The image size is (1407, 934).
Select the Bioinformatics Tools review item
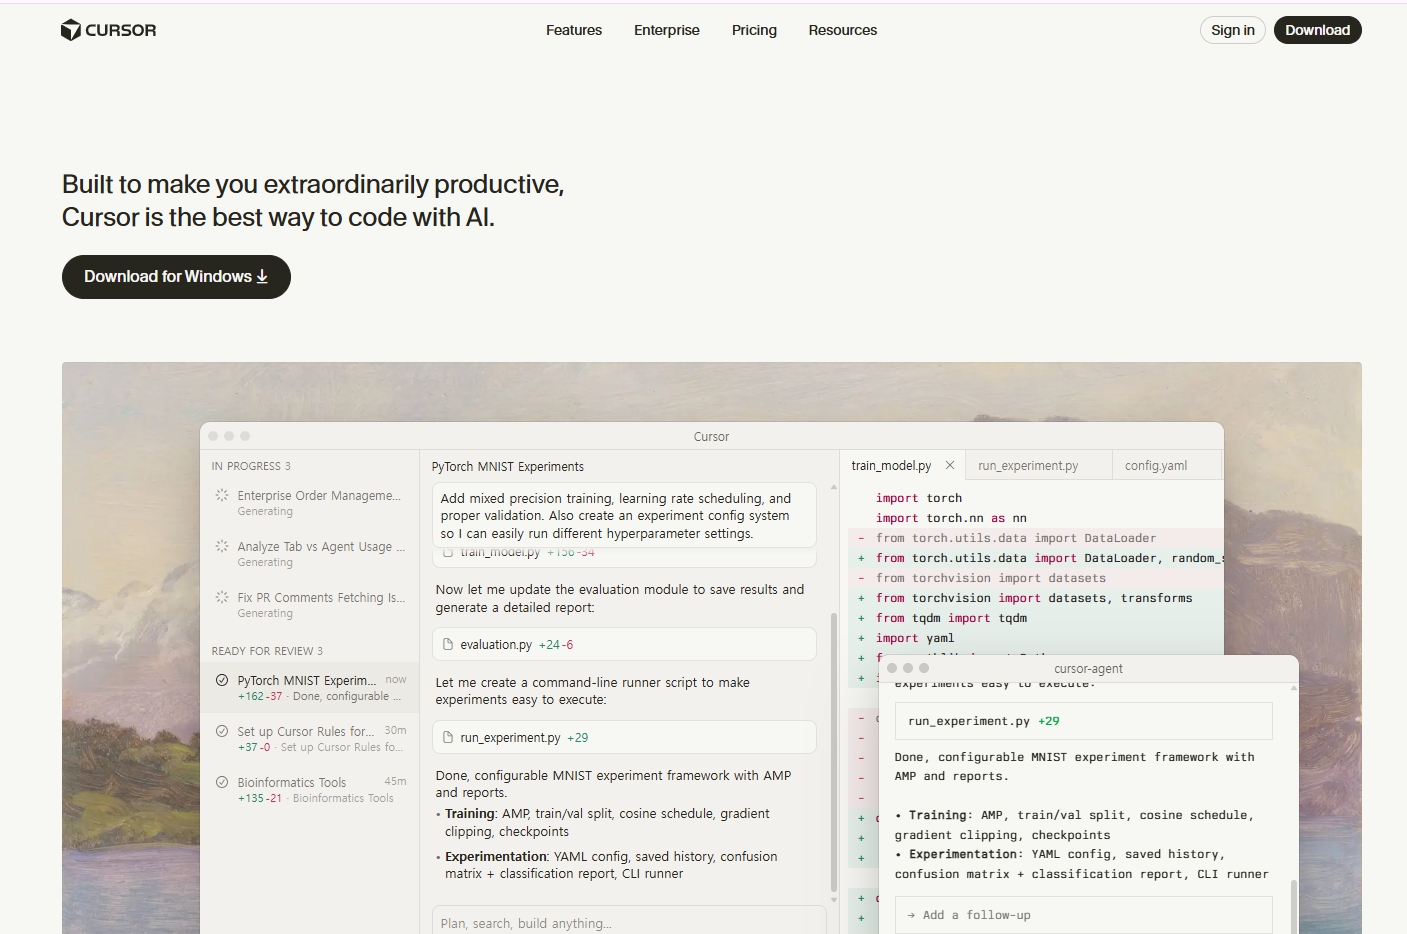pos(310,790)
